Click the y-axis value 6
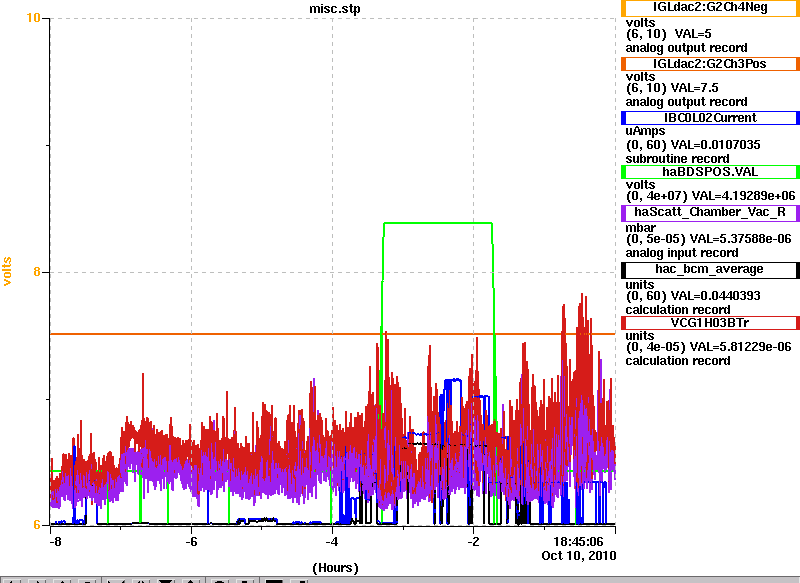 pos(37,525)
